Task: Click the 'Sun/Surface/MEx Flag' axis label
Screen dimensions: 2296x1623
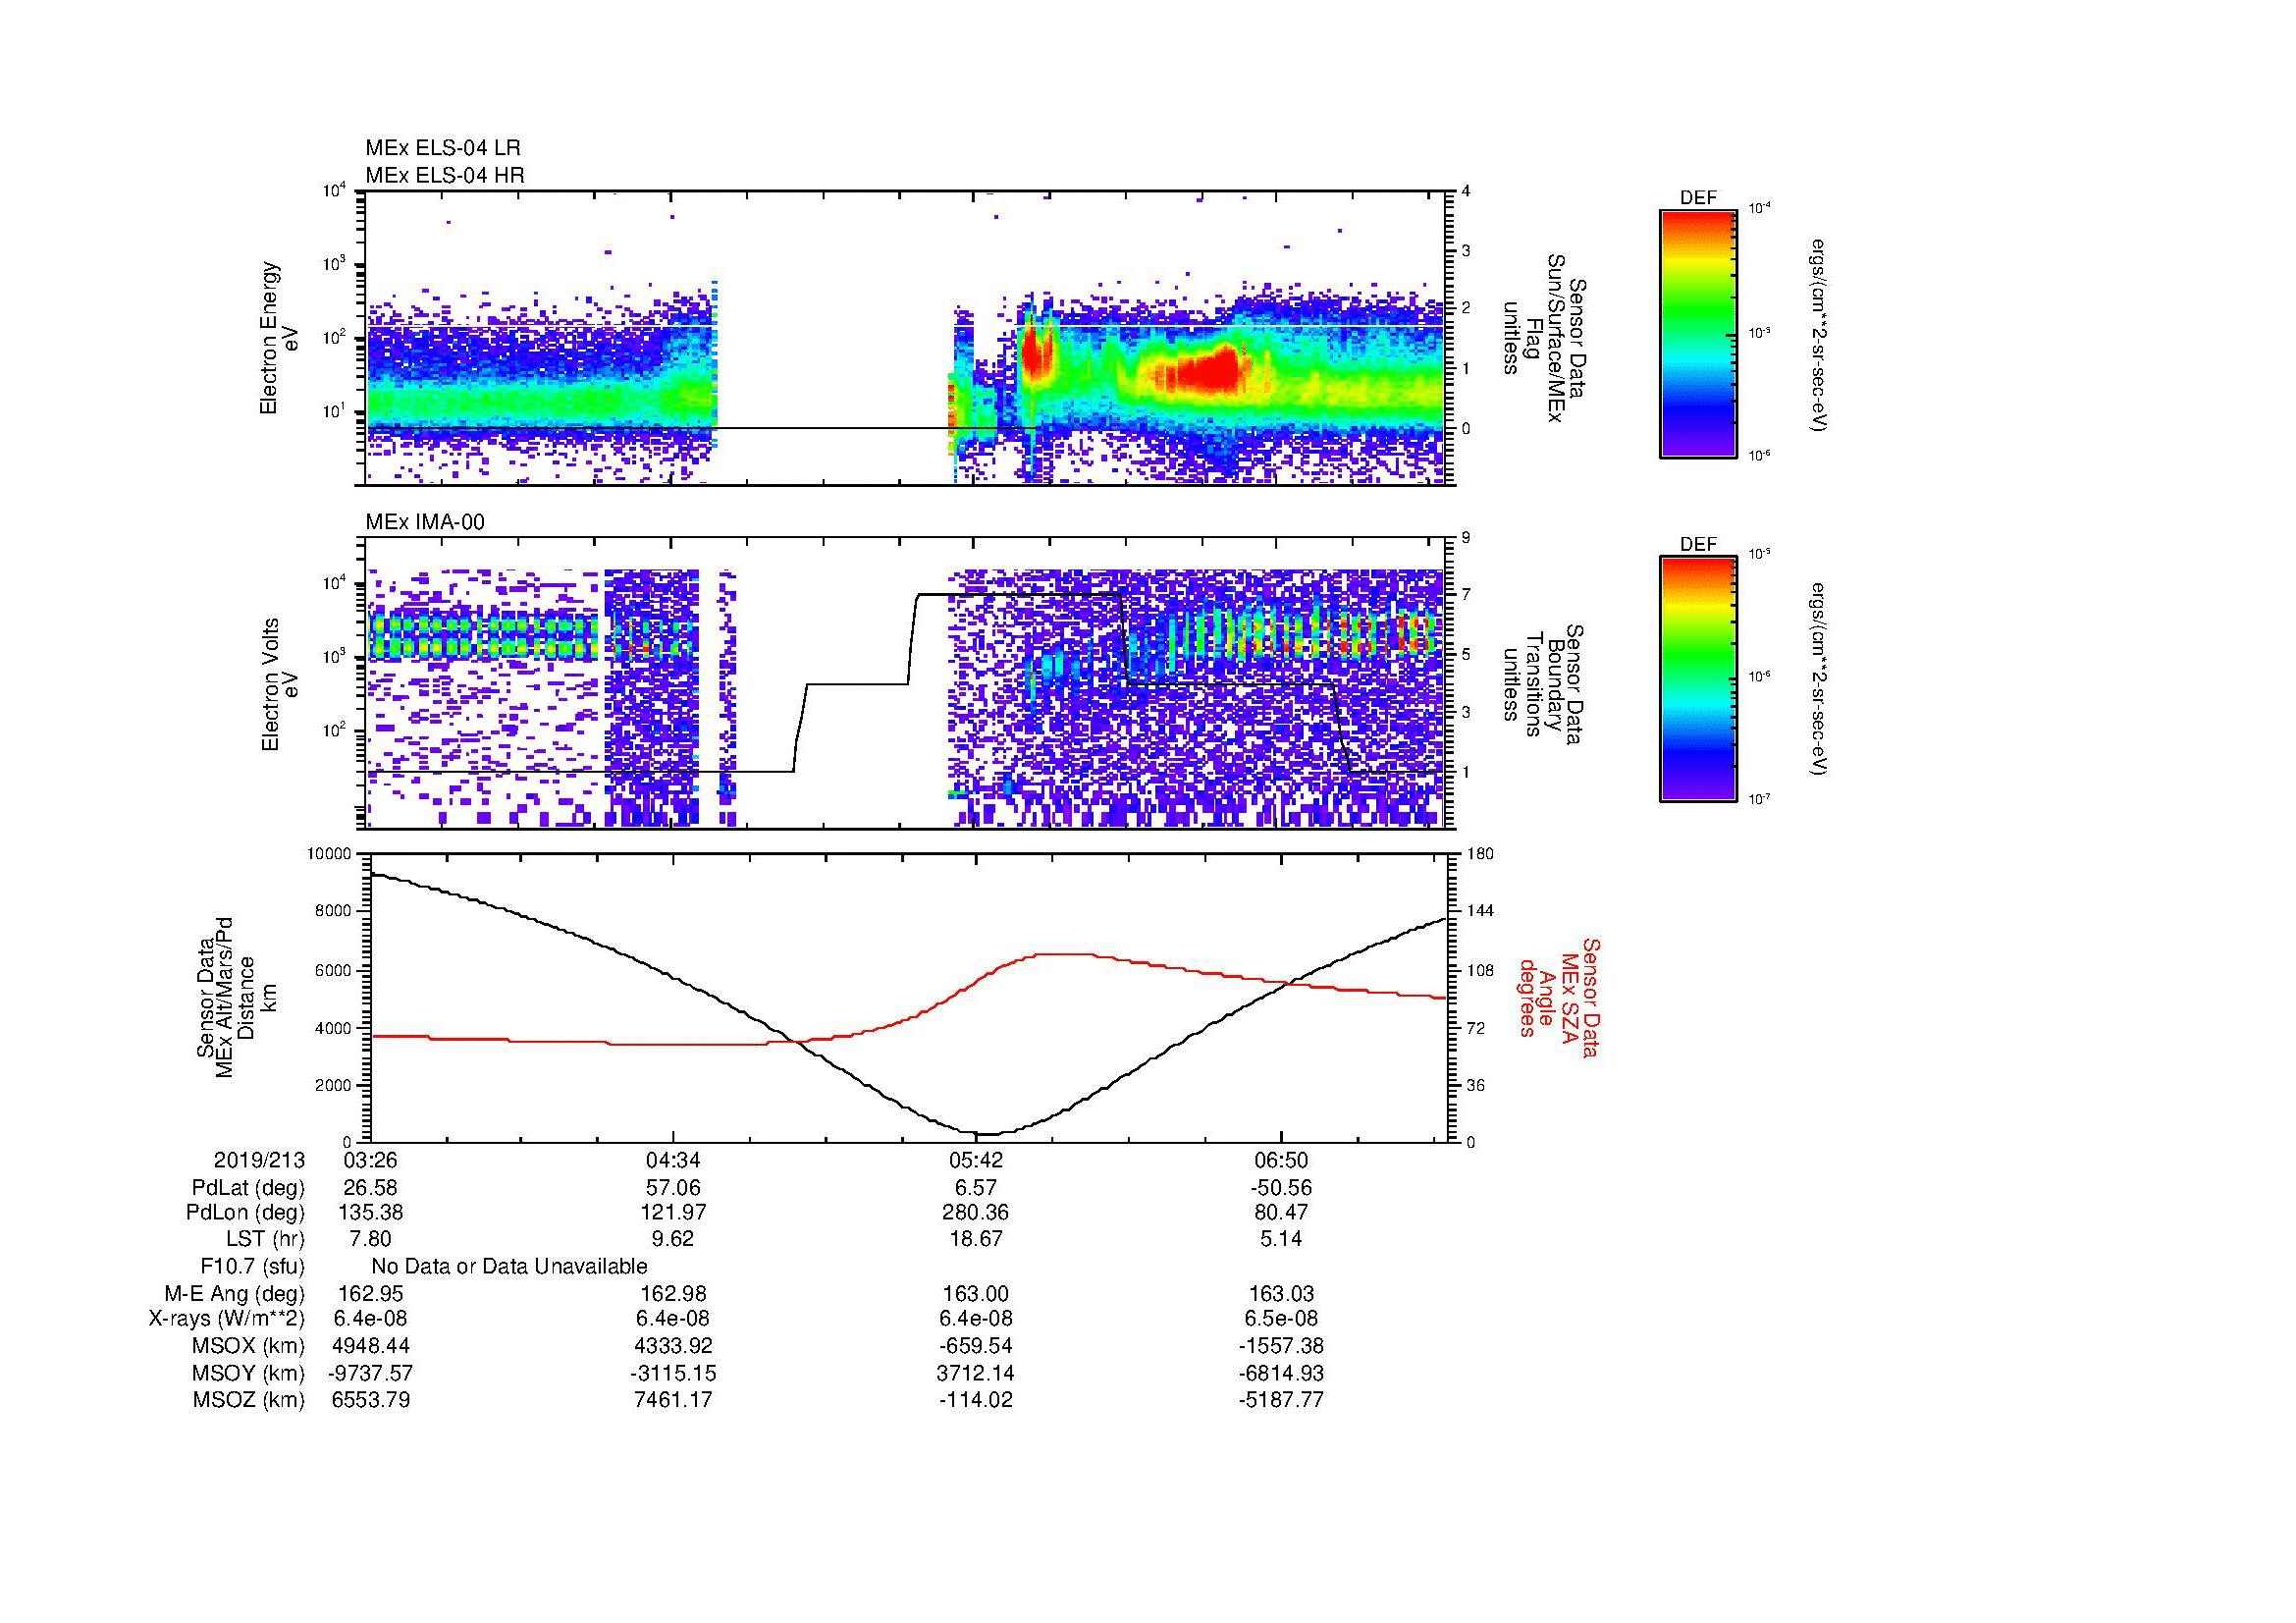Action: click(1544, 338)
